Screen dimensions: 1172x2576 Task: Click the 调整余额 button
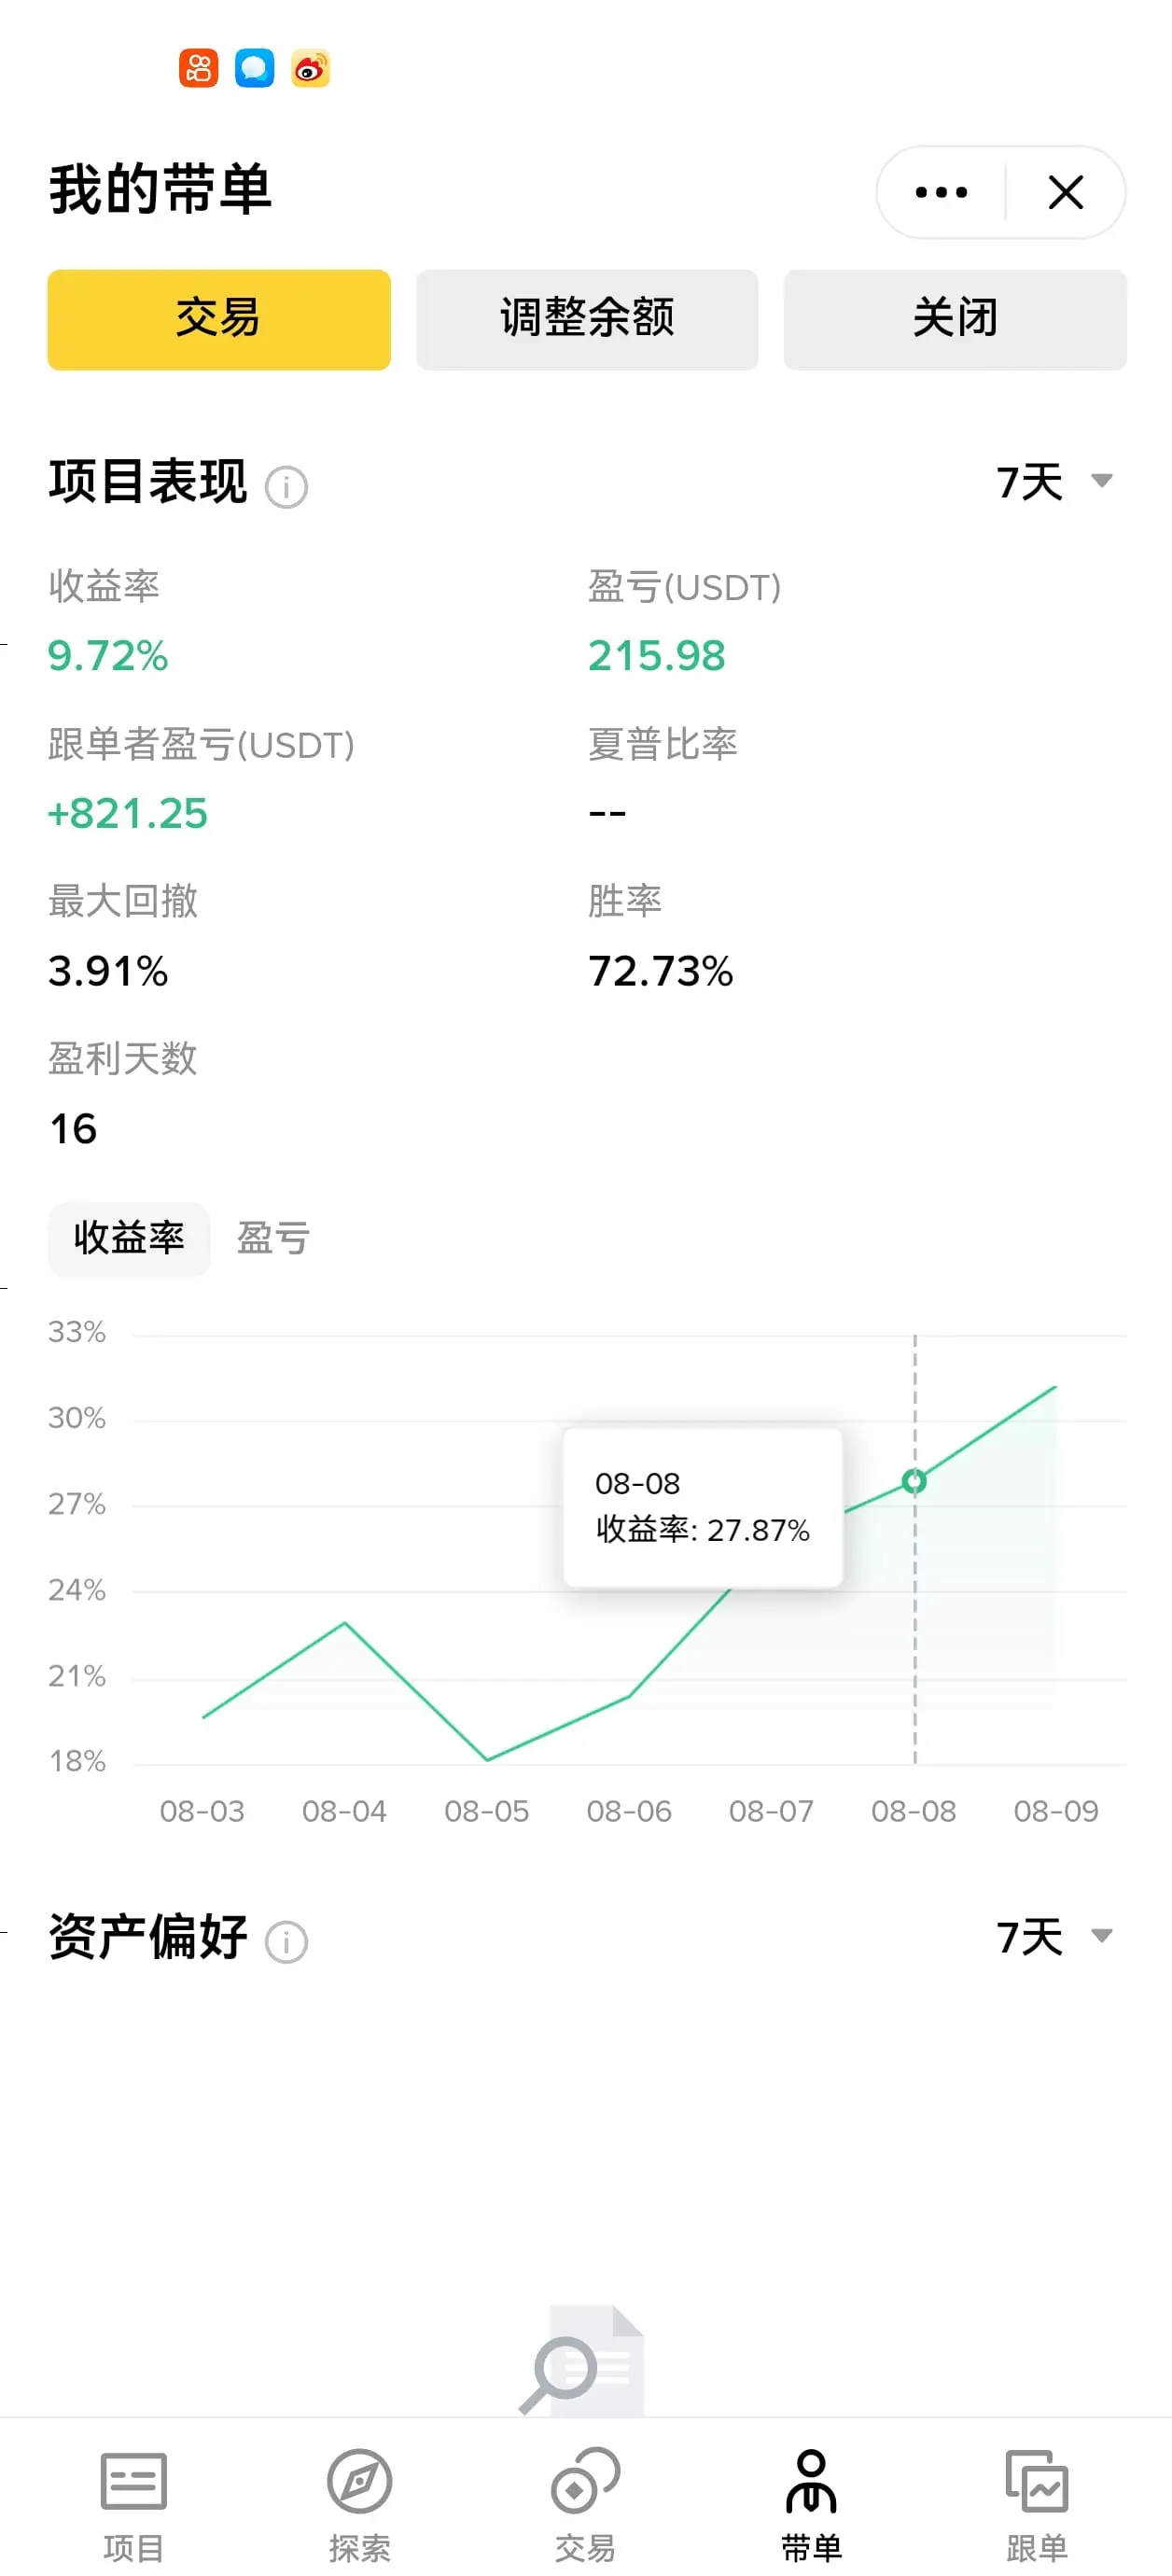click(587, 320)
